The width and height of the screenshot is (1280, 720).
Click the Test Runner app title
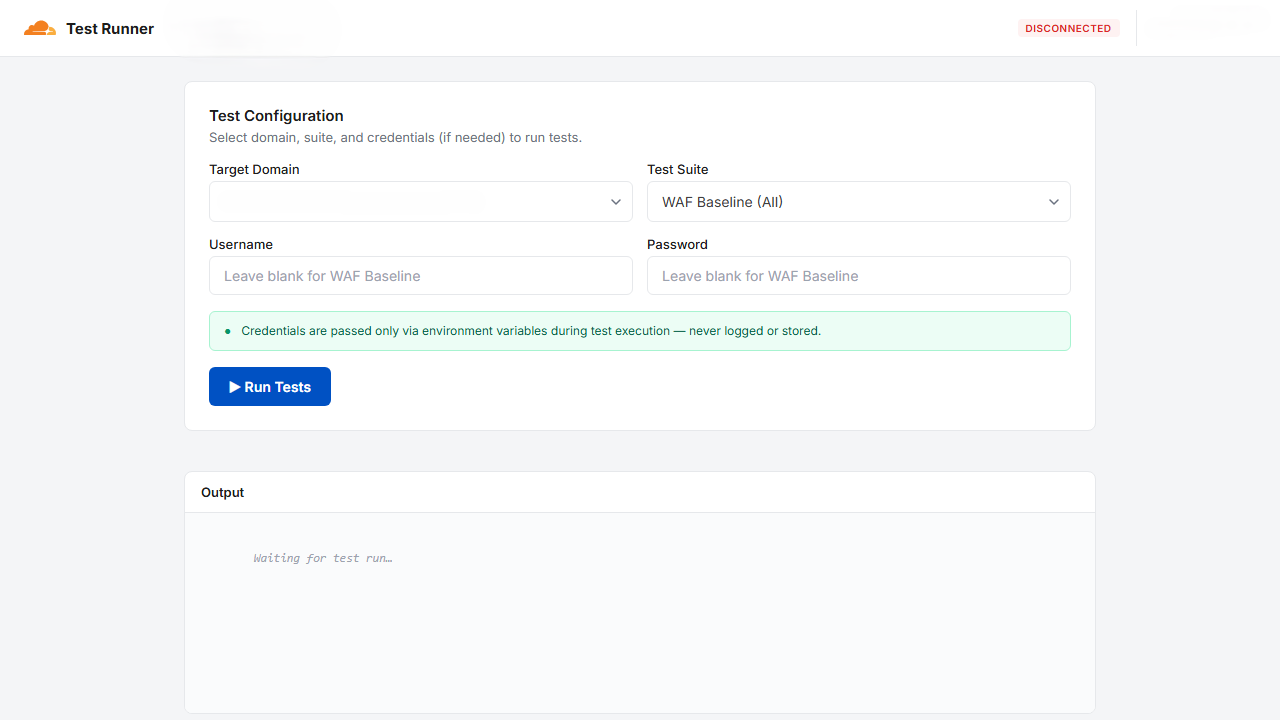pyautogui.click(x=110, y=28)
